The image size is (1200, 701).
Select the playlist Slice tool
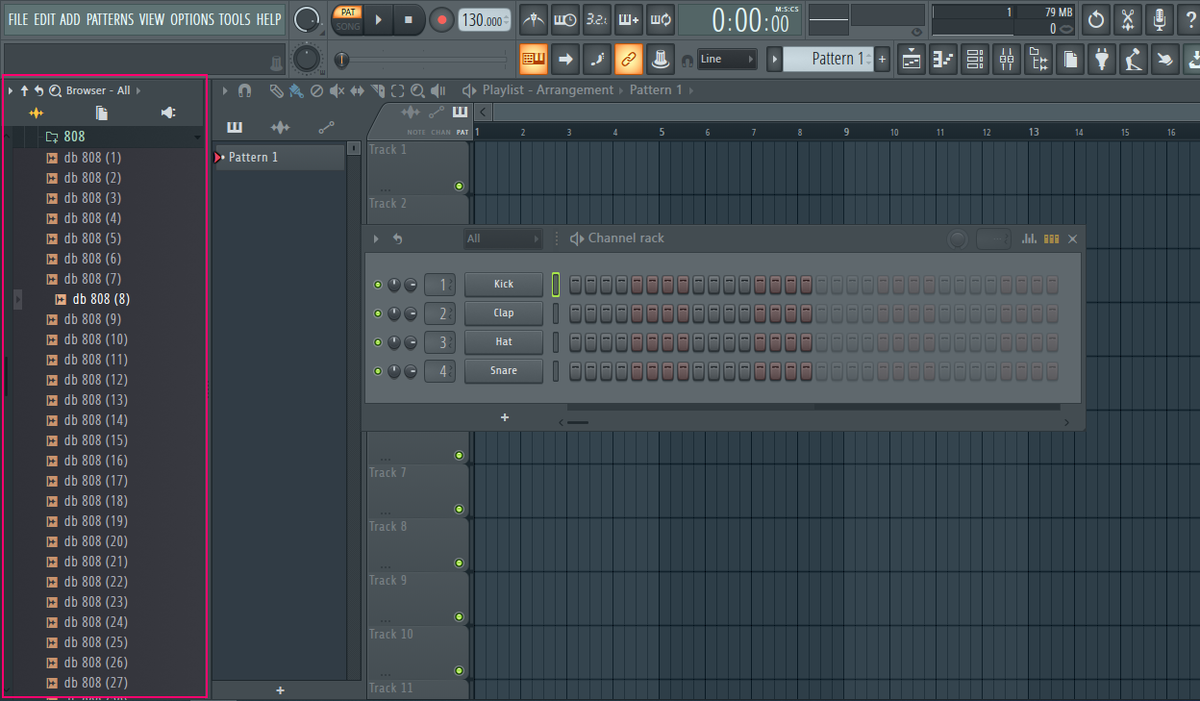[378, 90]
